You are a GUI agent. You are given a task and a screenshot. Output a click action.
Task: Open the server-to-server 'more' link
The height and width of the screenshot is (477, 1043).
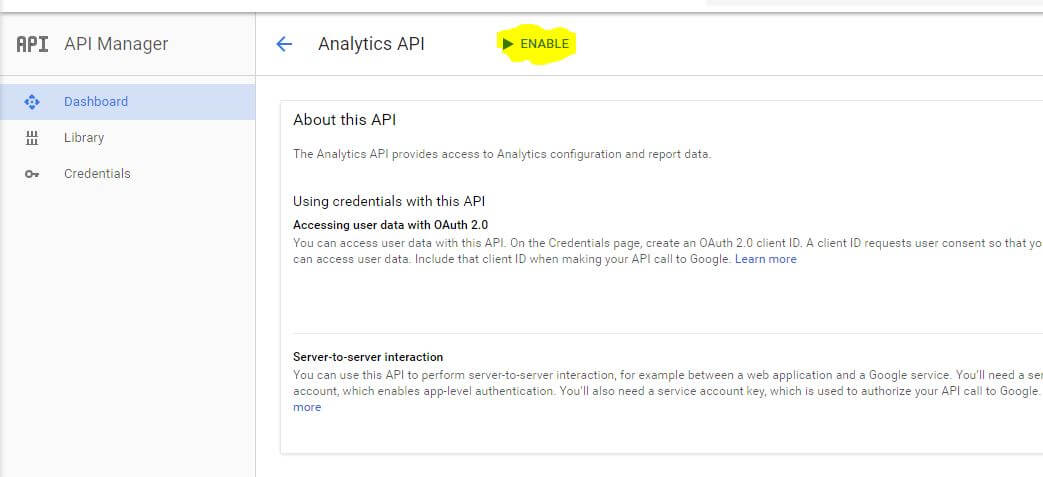pyautogui.click(x=307, y=407)
